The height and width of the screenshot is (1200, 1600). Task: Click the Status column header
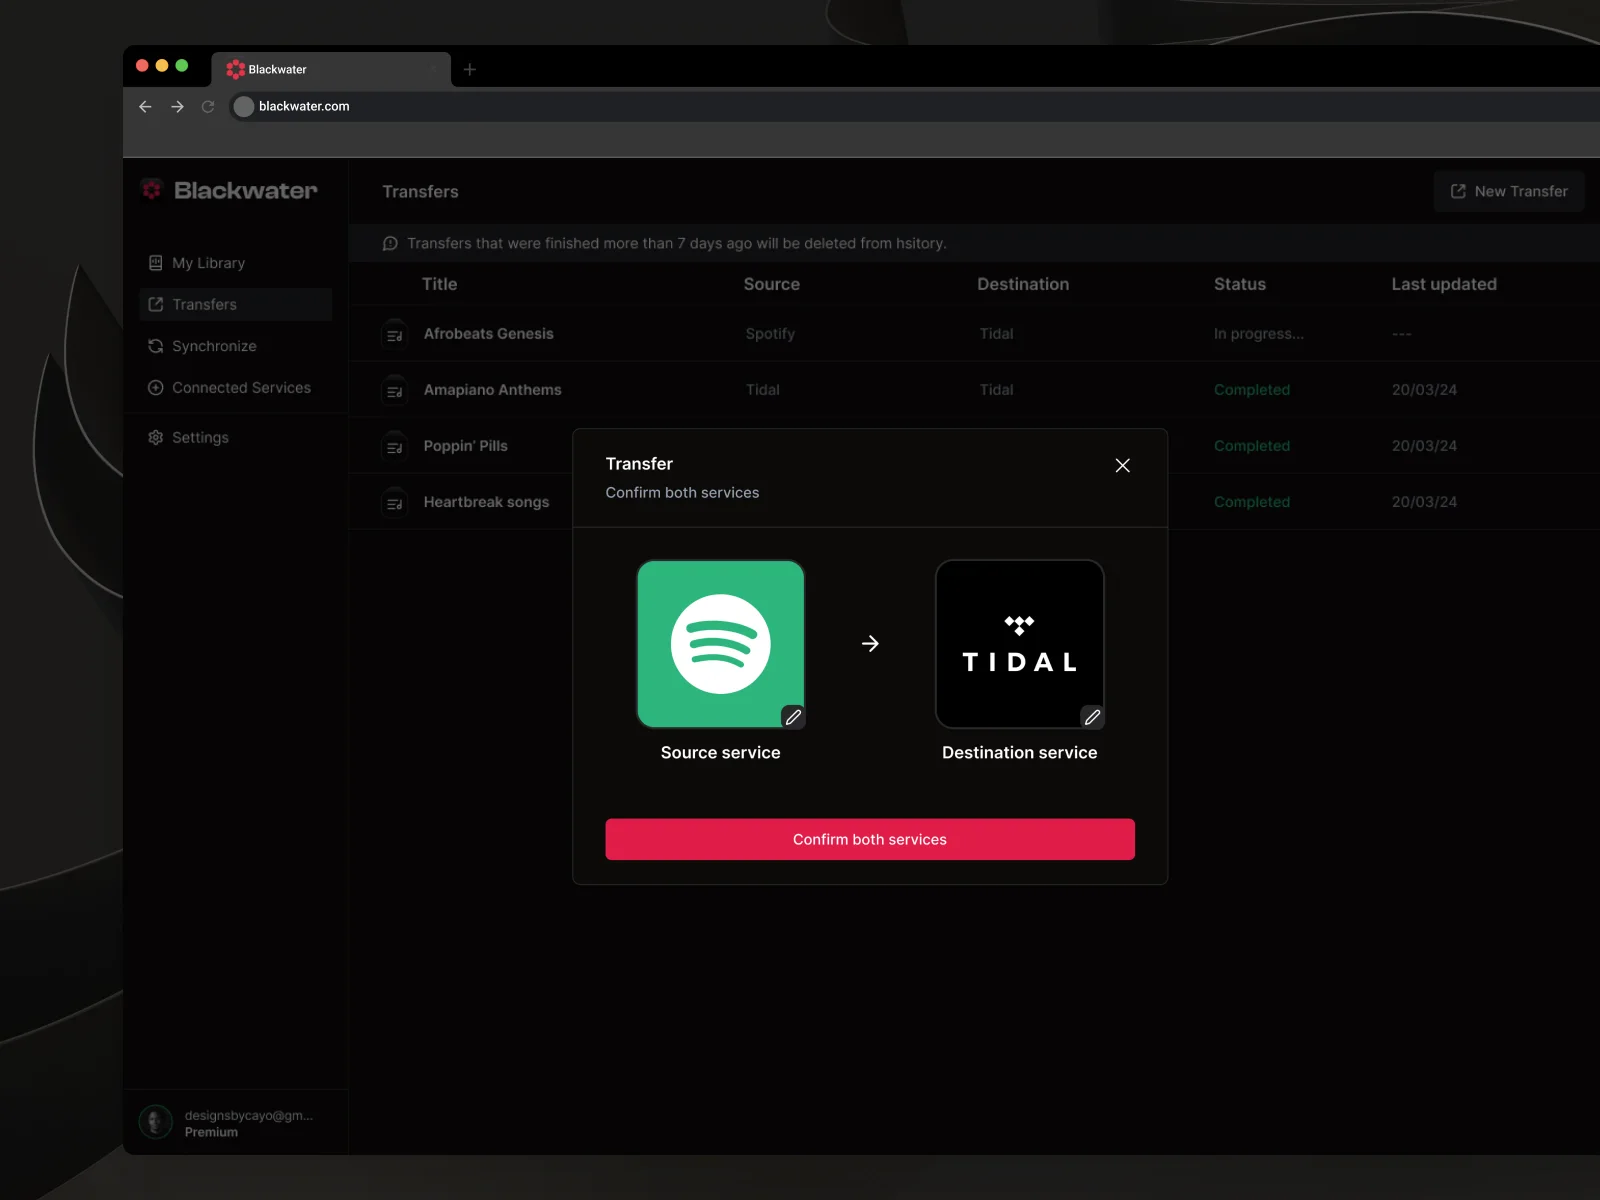[1239, 284]
